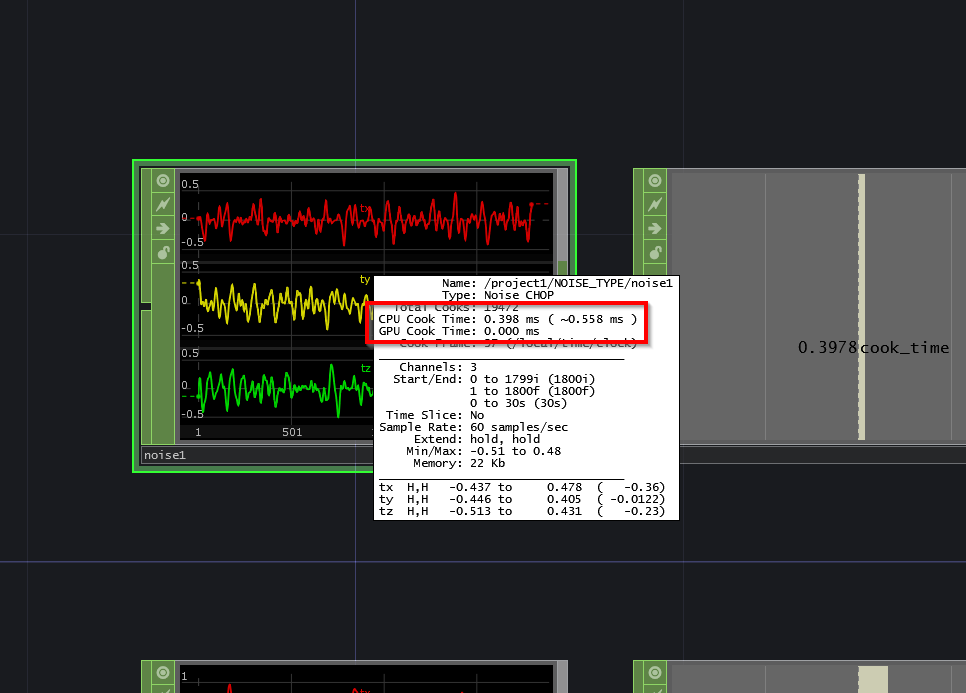Click the 'Extend: hold, hold' line
The width and height of the screenshot is (966, 693).
(477, 439)
